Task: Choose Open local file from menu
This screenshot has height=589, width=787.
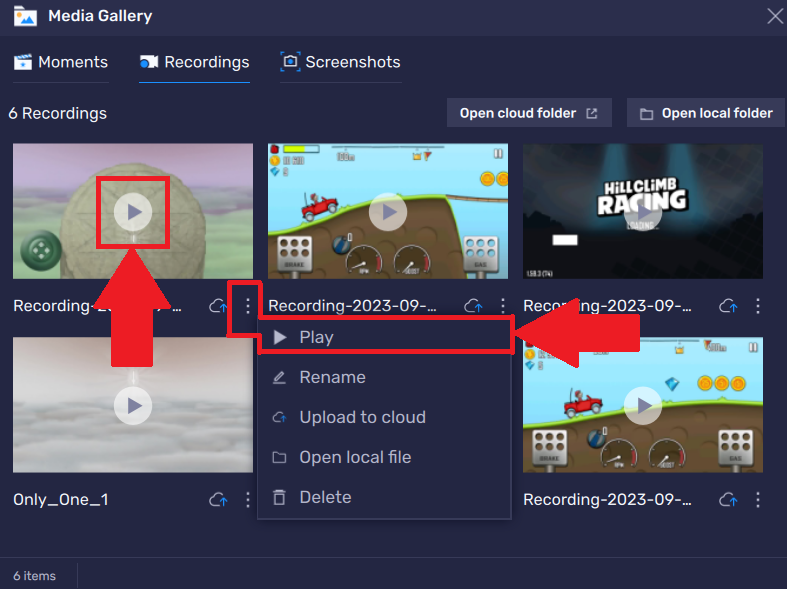Action: pos(355,458)
